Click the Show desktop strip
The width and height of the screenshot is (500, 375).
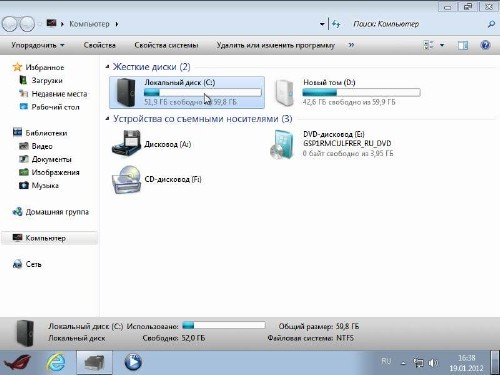496,362
